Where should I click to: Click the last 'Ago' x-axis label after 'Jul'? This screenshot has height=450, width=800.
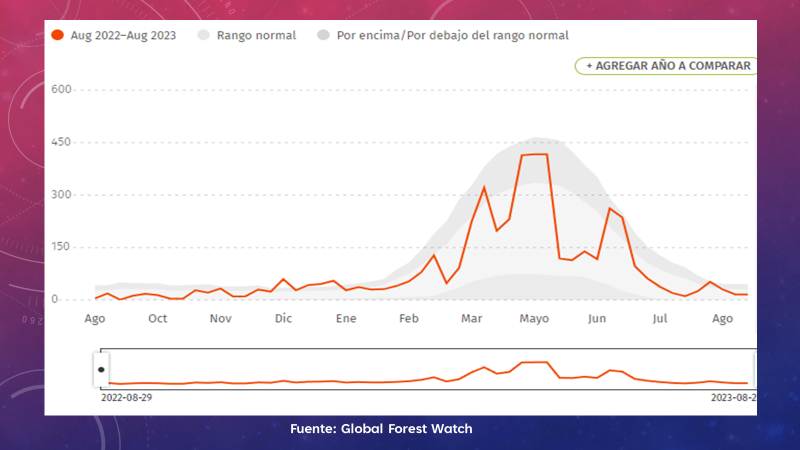[722, 318]
